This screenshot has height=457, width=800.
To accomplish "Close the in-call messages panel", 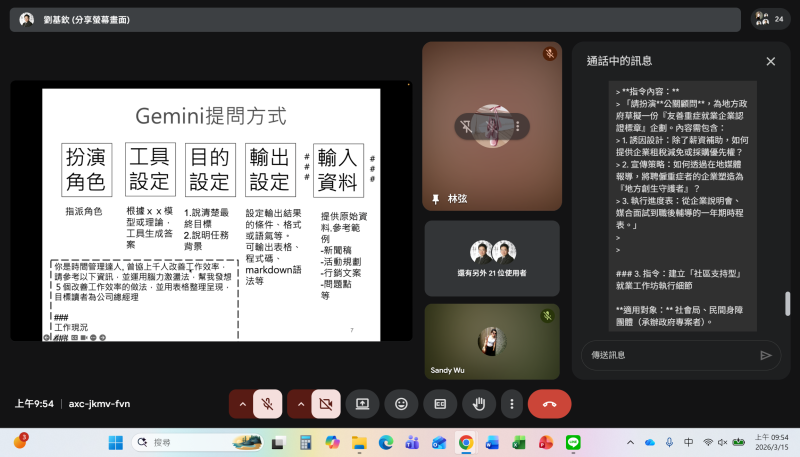I will (x=770, y=61).
